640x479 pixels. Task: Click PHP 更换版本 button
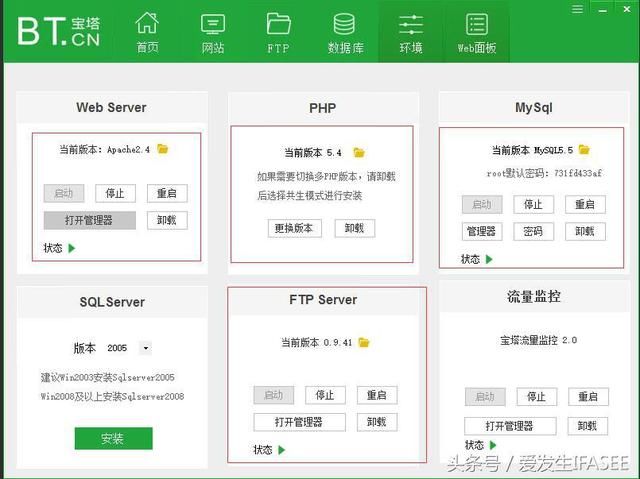tap(294, 228)
